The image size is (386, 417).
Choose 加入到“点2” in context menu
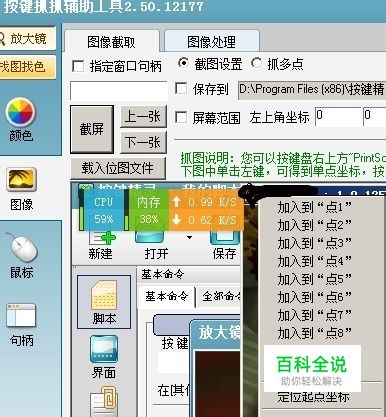(x=315, y=225)
